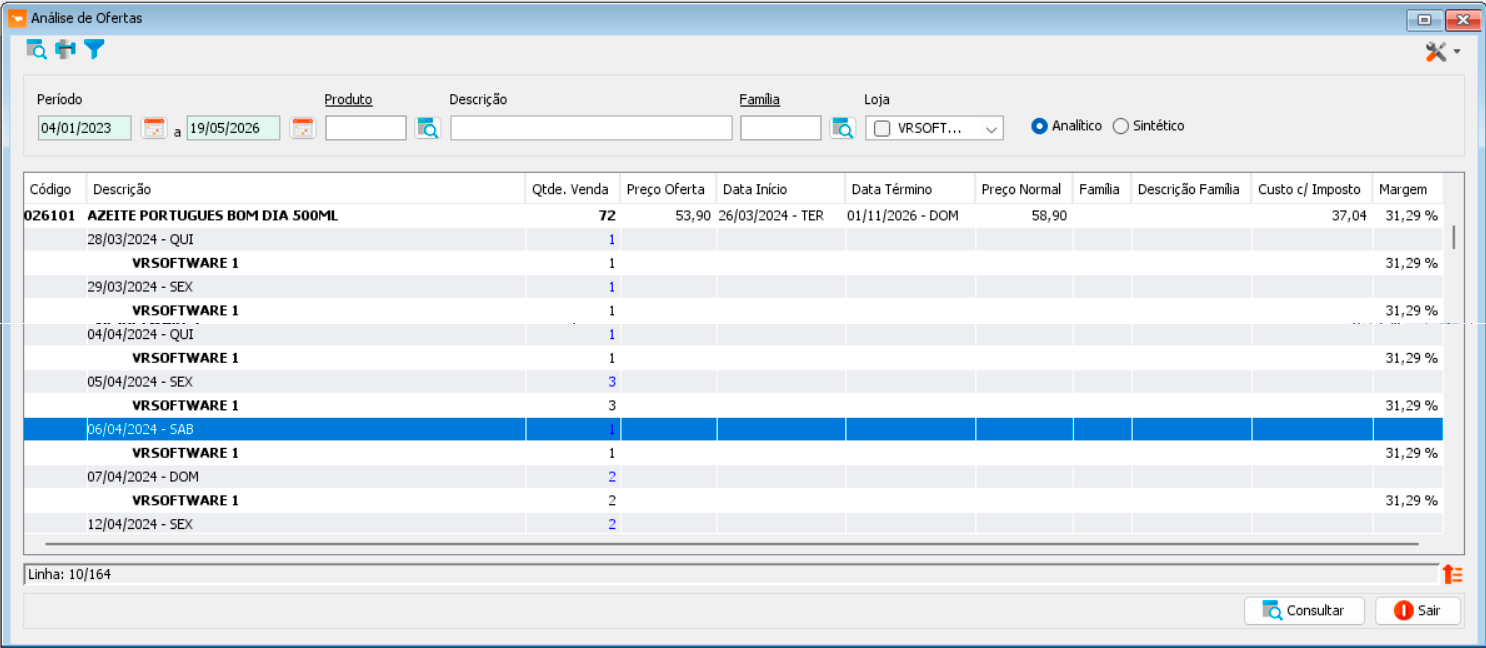Open calendar picker for period end date
The width and height of the screenshot is (1486, 648).
pos(302,128)
